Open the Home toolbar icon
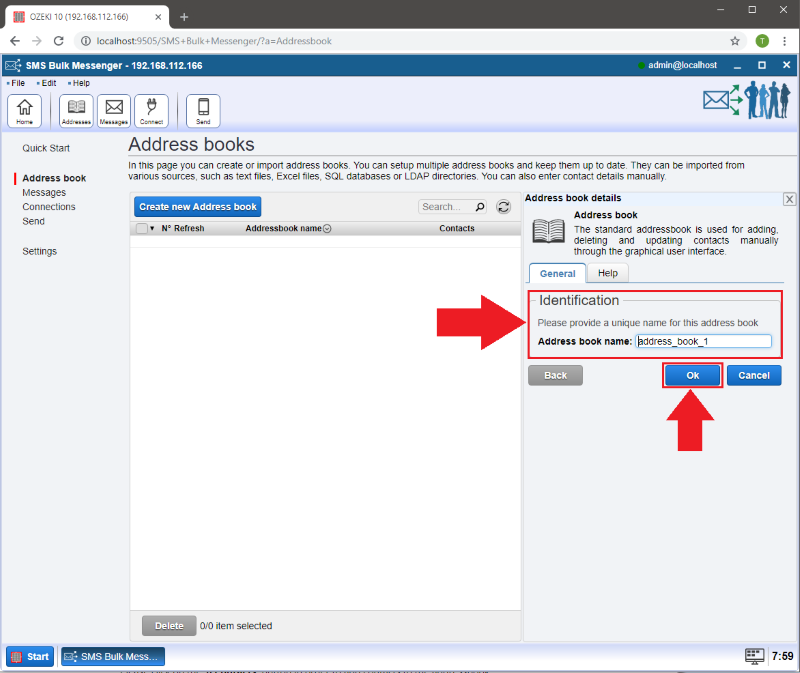 (24, 110)
